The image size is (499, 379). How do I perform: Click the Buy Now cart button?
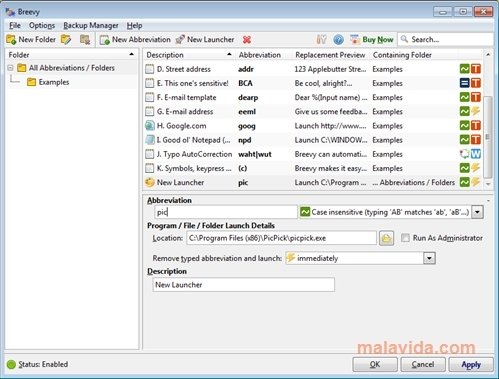[372, 40]
